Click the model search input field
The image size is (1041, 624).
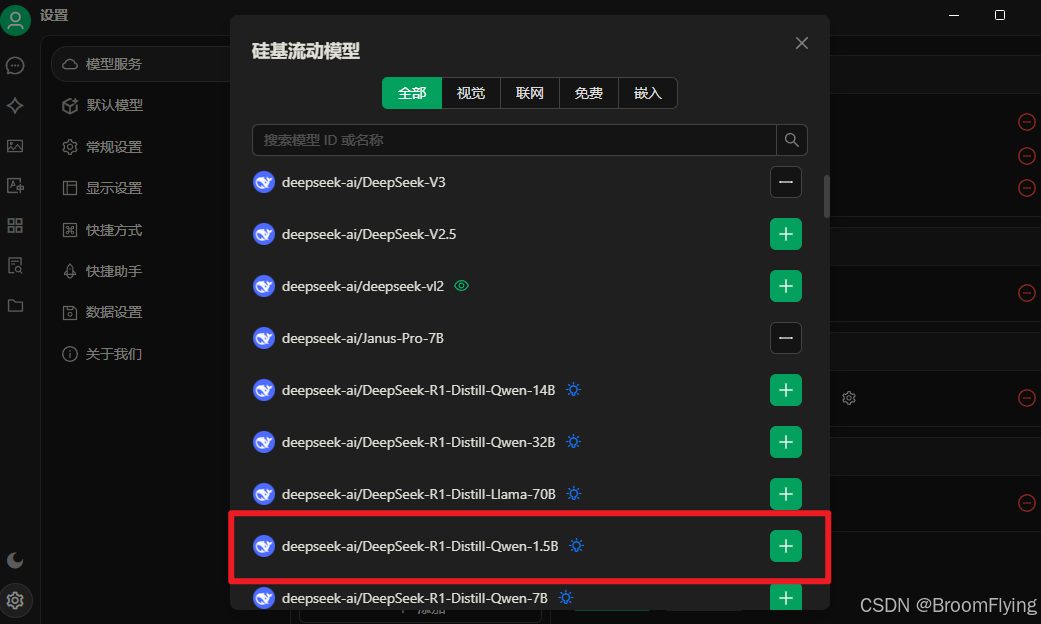pyautogui.click(x=515, y=140)
